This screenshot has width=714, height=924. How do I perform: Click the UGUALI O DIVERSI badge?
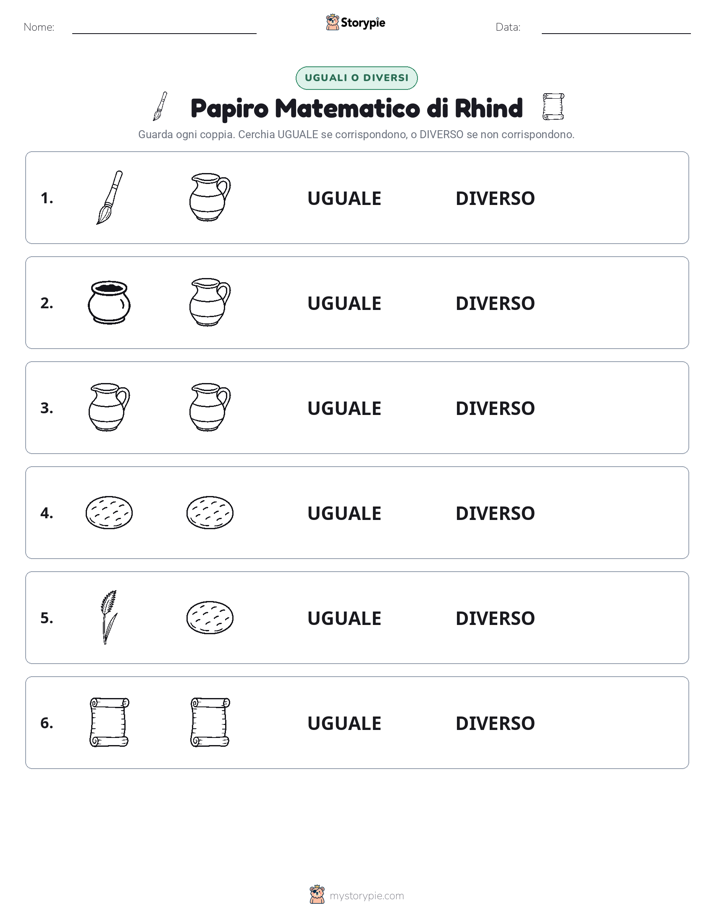coord(356,78)
